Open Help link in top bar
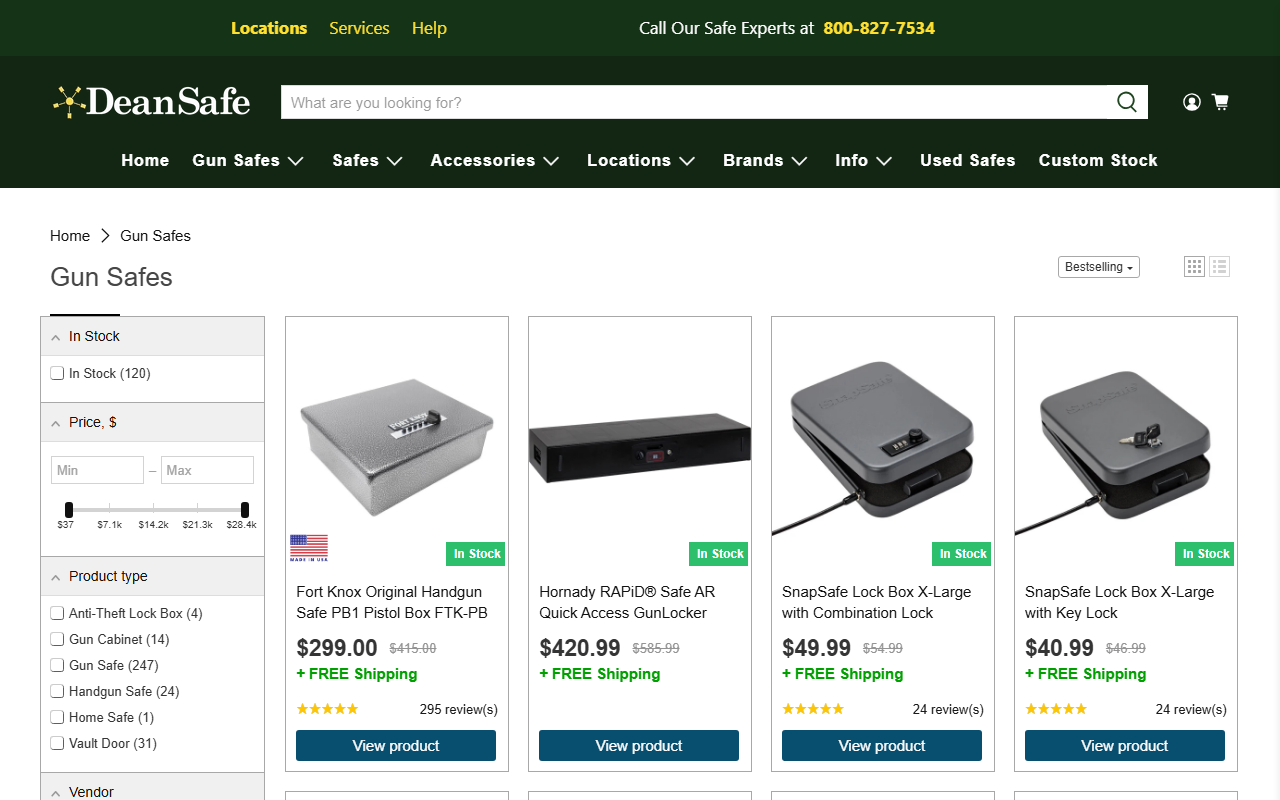Screen dimensions: 1280x800 [429, 28]
